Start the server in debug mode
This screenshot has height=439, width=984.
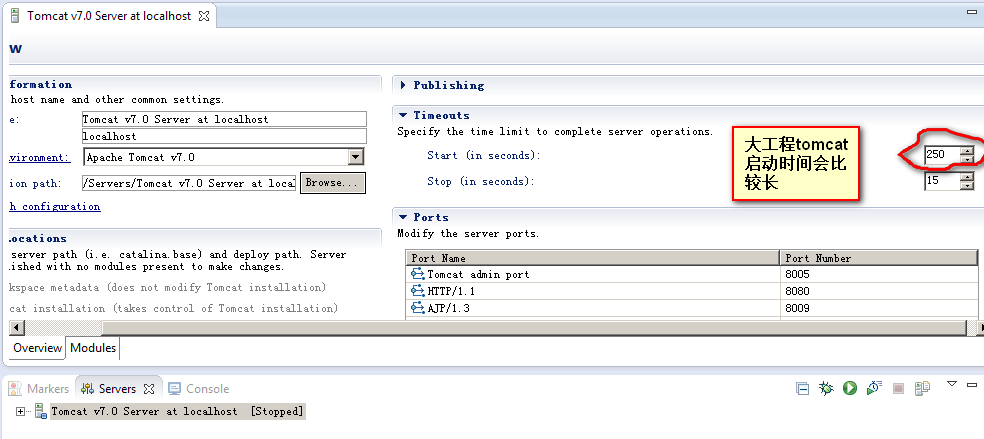pos(826,388)
